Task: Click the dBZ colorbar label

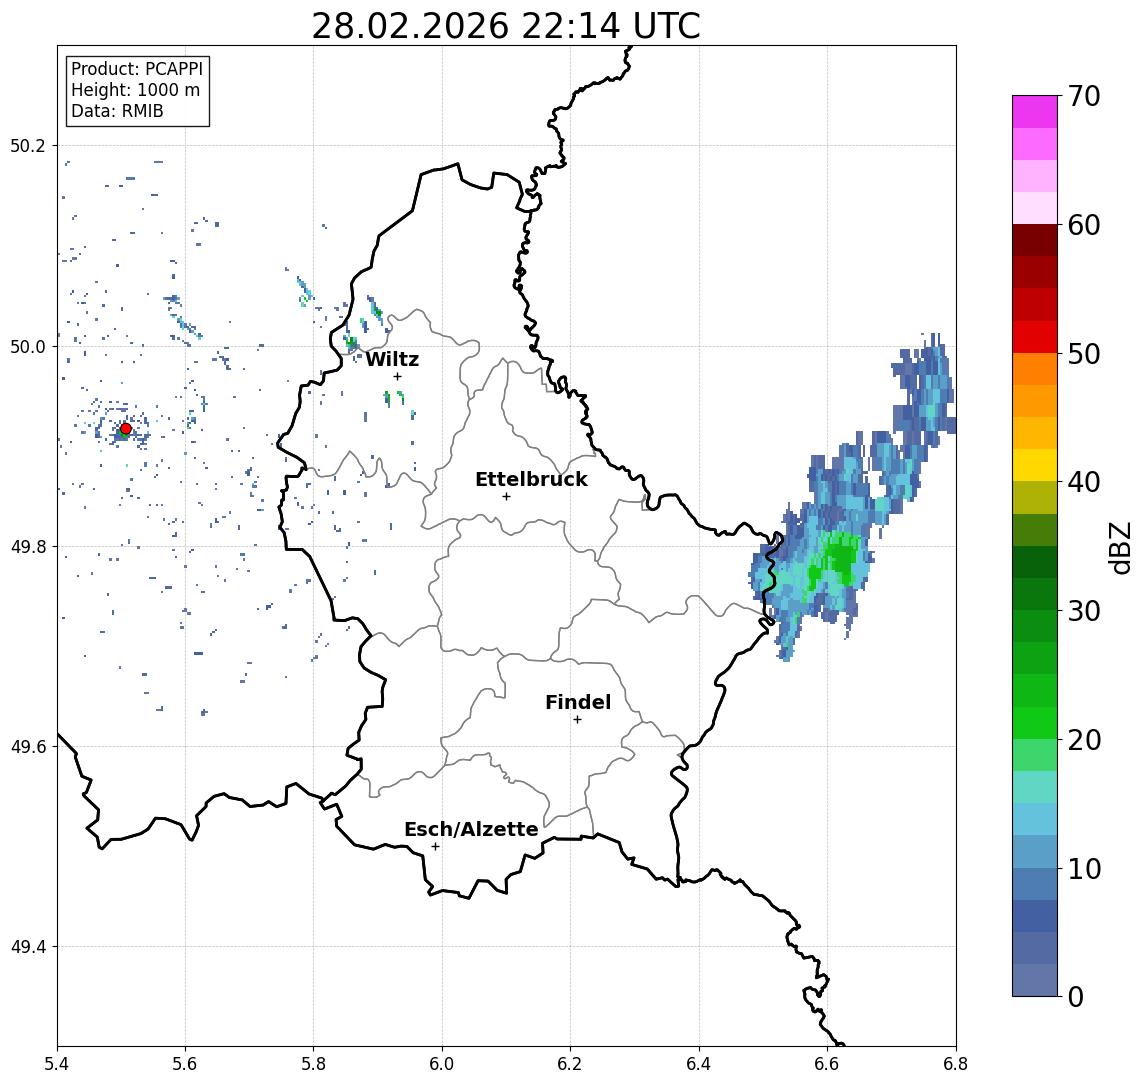Action: click(x=1119, y=548)
